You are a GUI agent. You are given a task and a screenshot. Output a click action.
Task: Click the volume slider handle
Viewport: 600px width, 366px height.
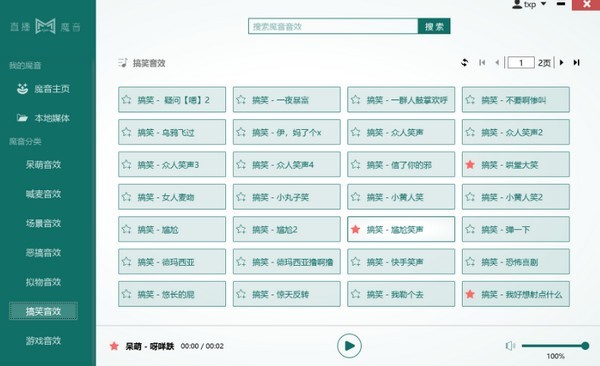tap(585, 346)
